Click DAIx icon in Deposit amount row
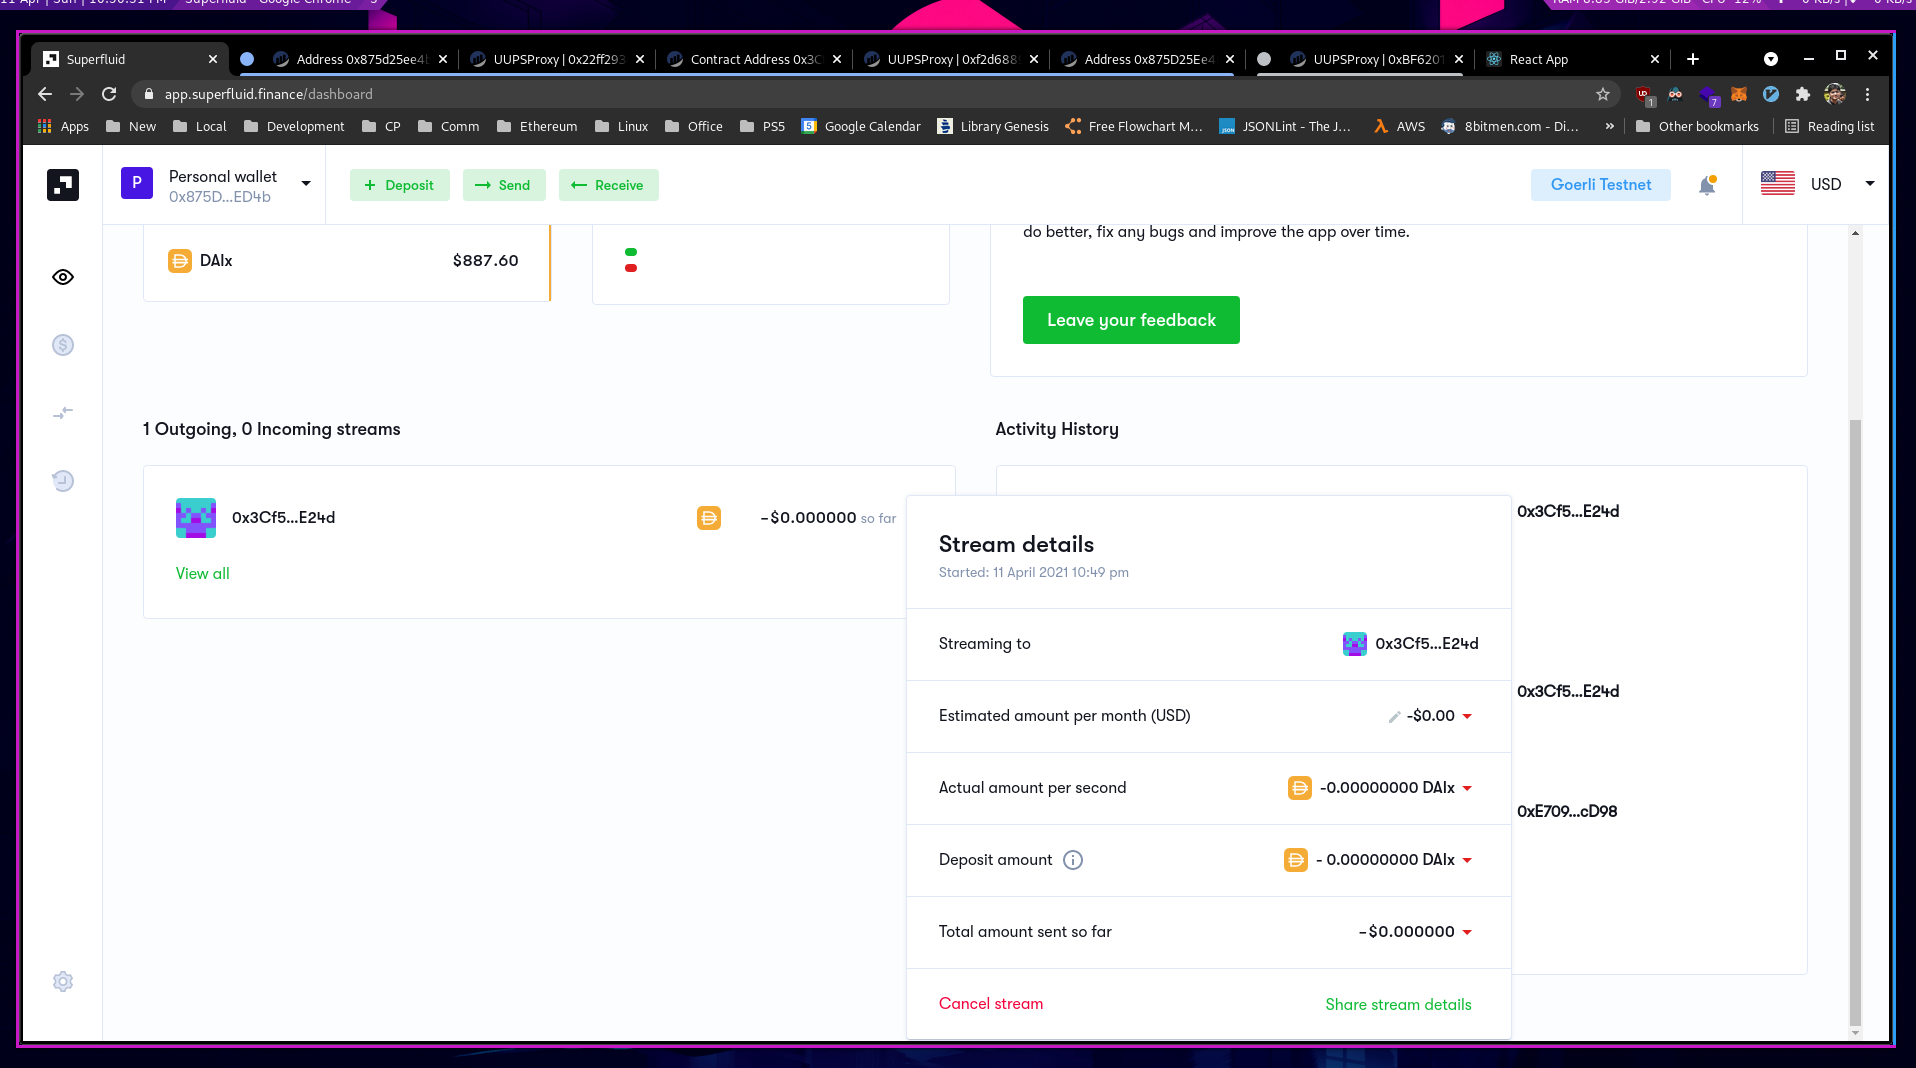1916x1068 pixels. click(1296, 860)
